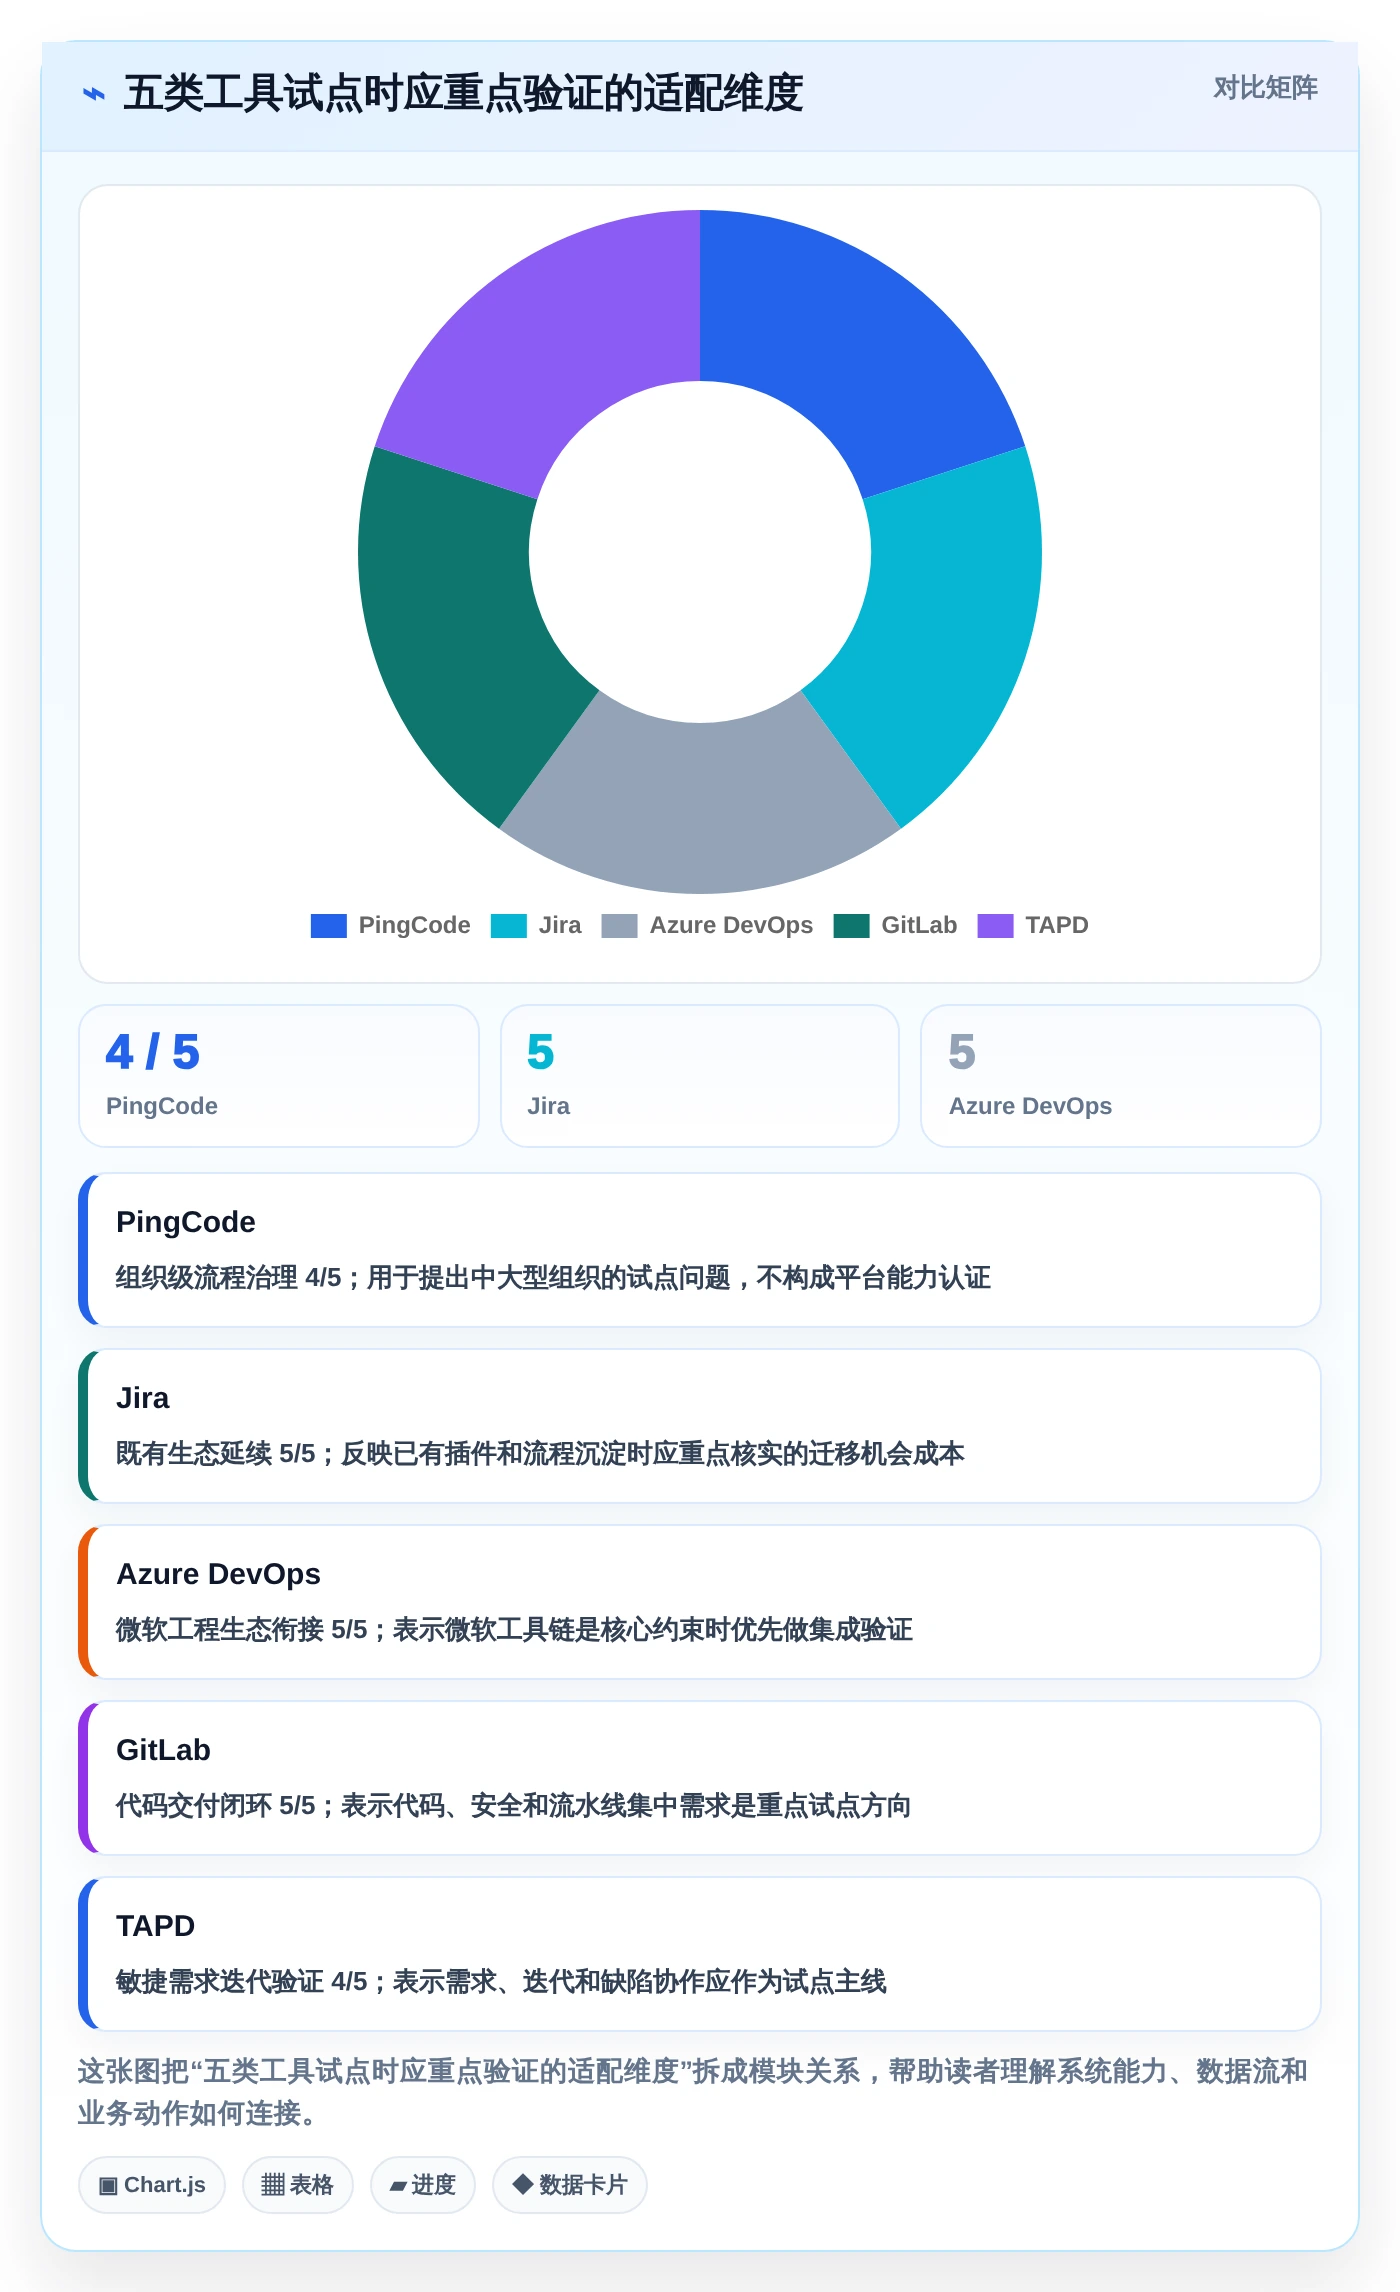This screenshot has width=1400, height=2292.
Task: Toggle GitLab legend swatch in chart
Action: 851,926
